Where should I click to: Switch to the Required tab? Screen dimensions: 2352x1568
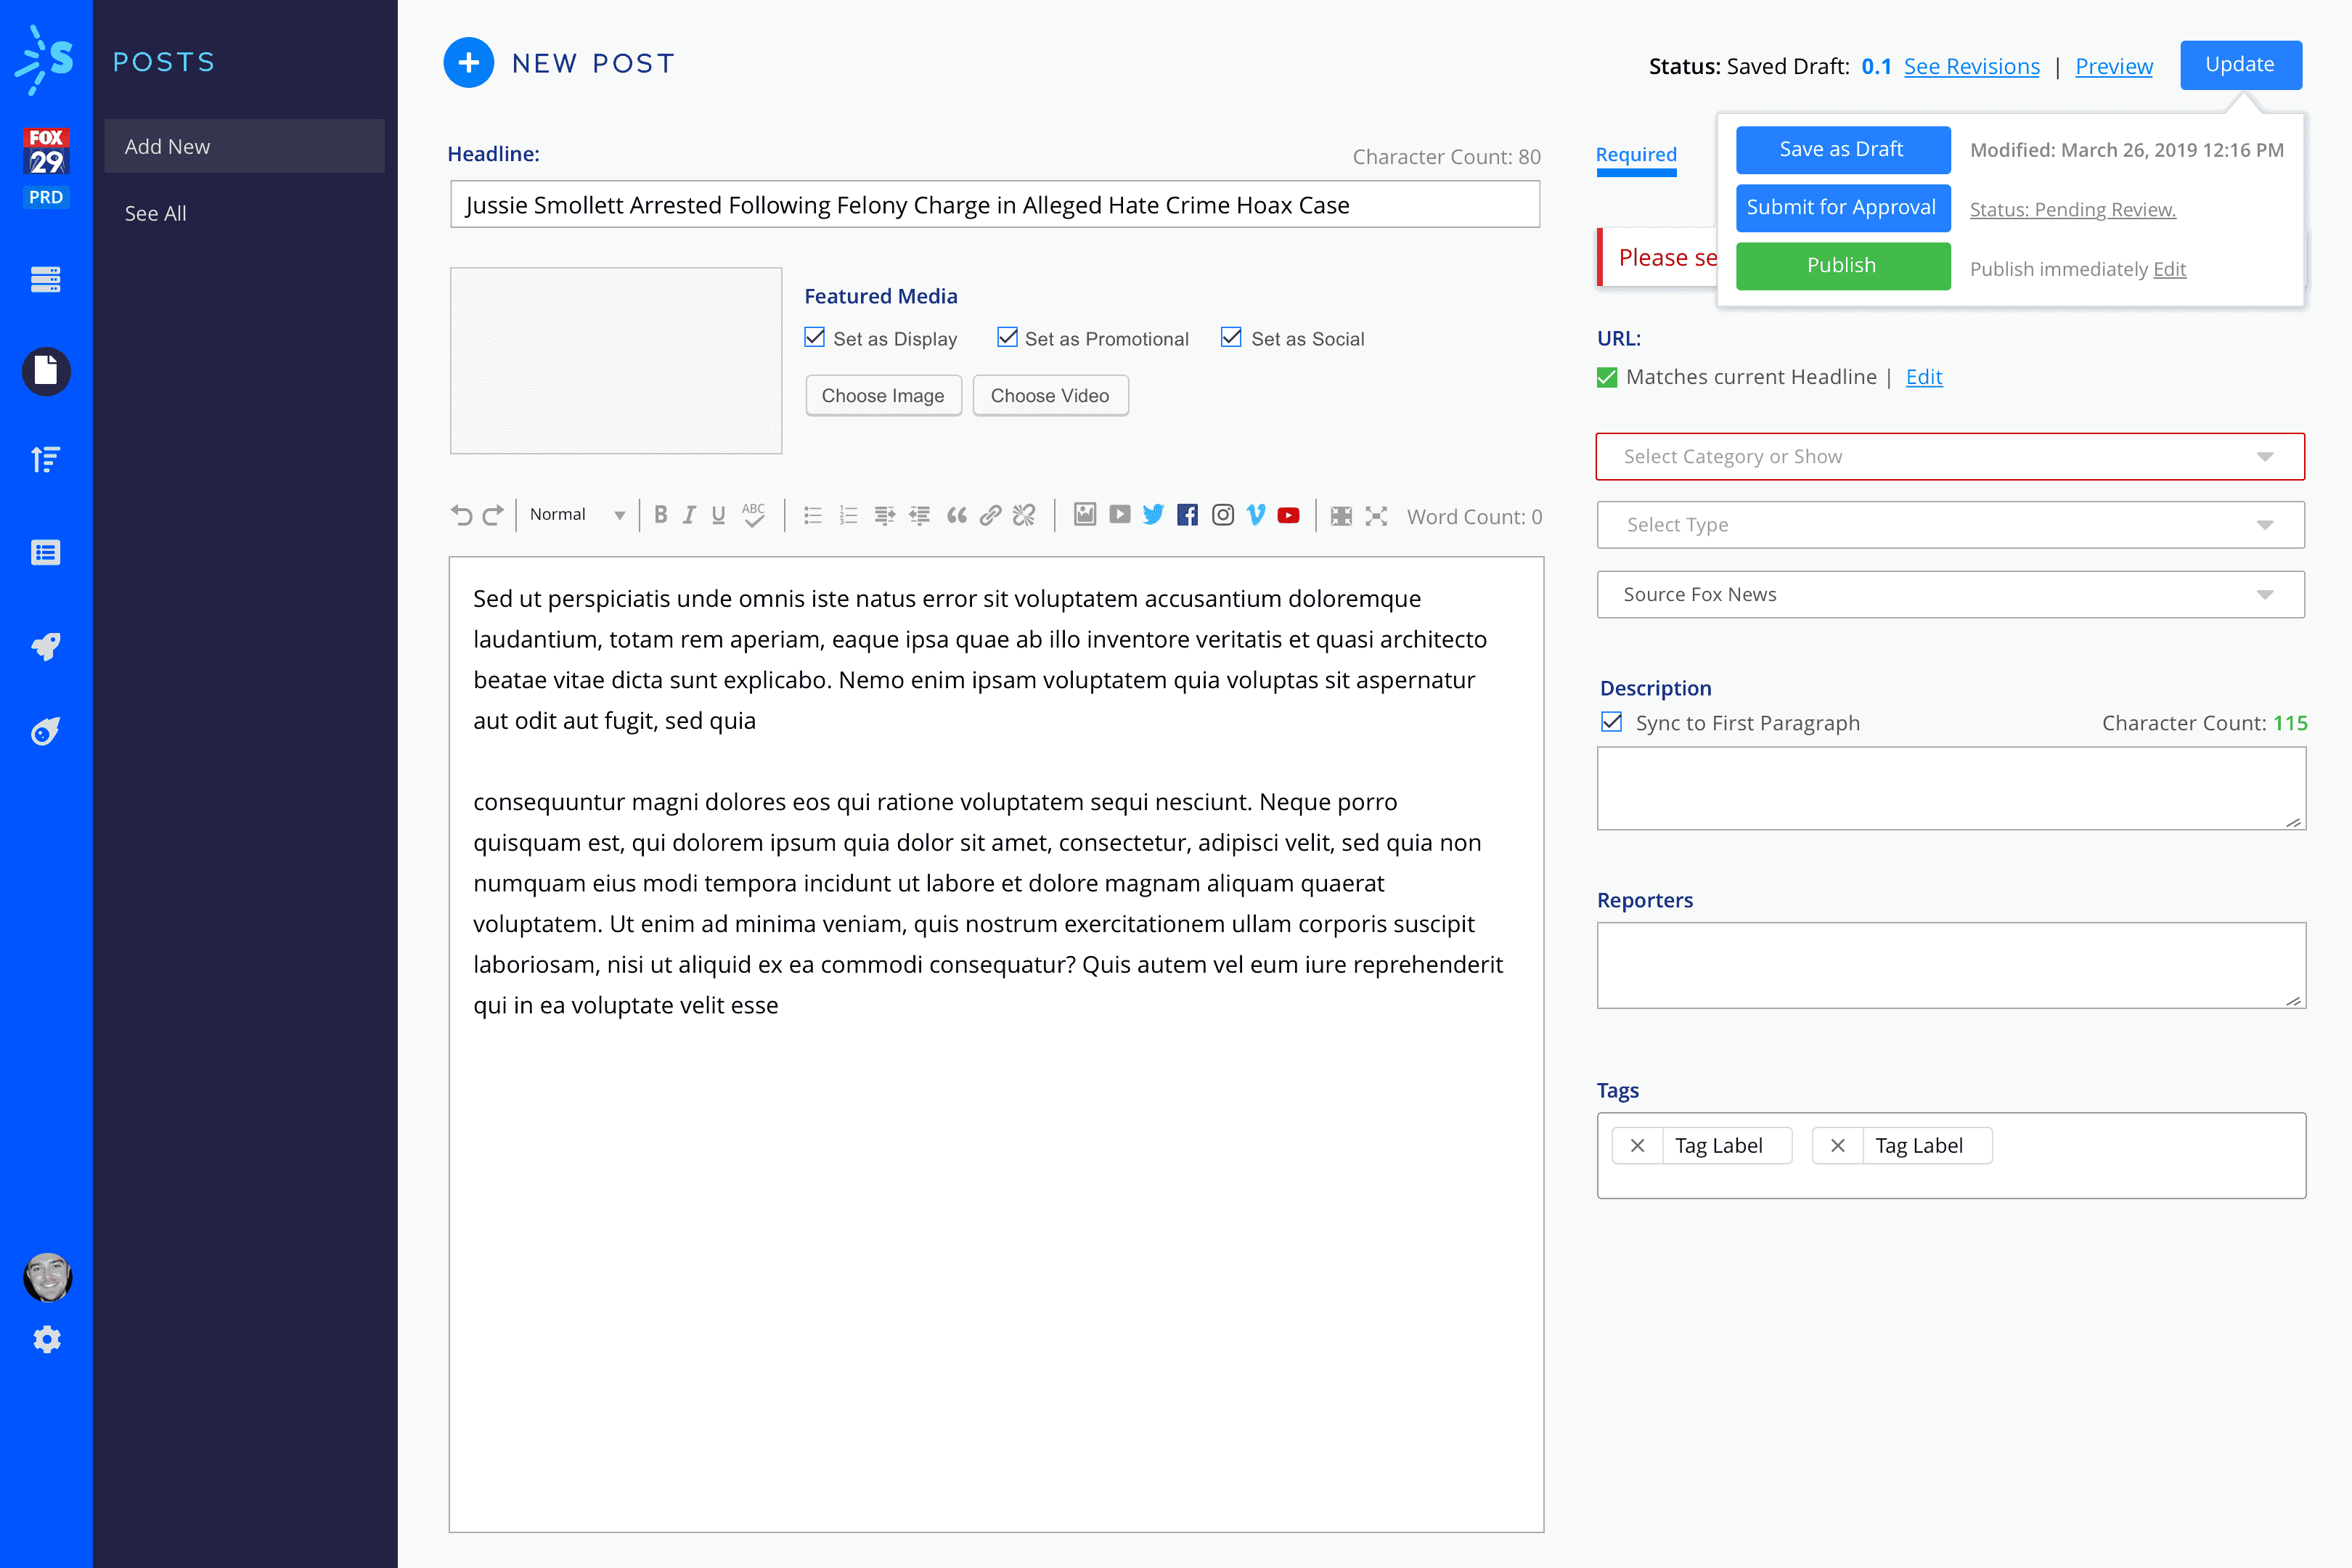pyautogui.click(x=1636, y=155)
